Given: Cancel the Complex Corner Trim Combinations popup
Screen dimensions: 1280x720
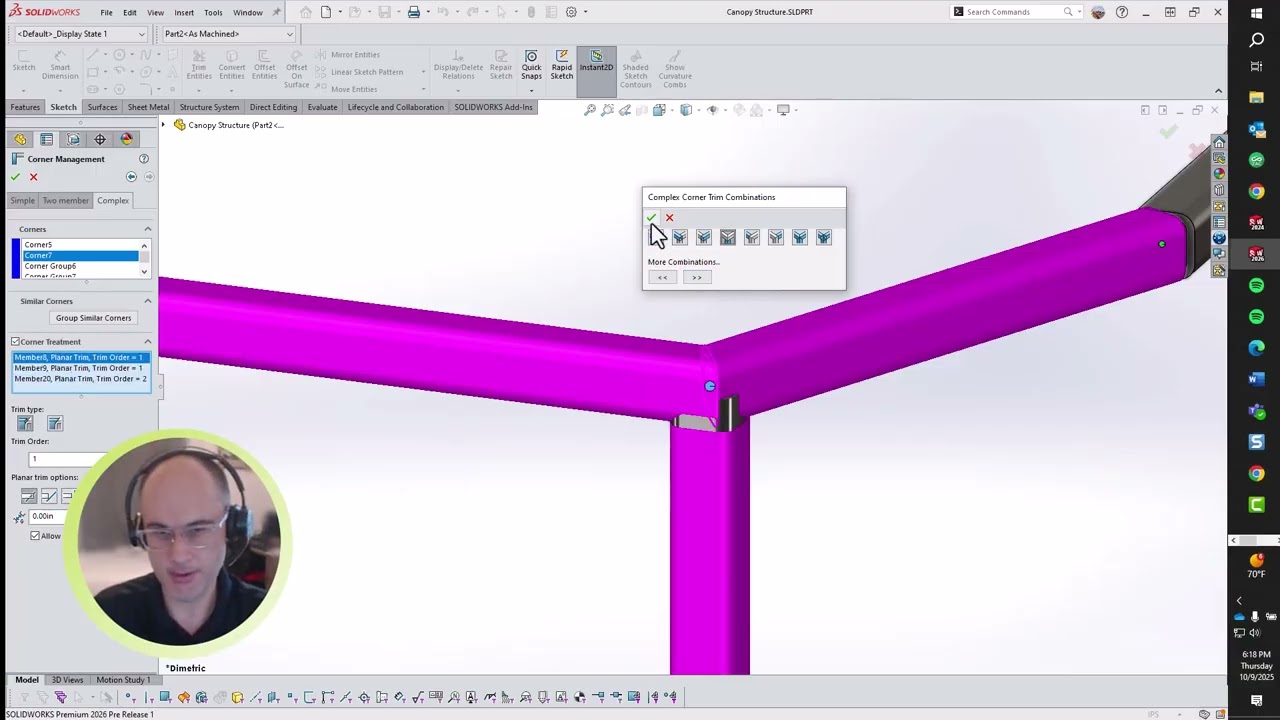Looking at the screenshot, I should [669, 217].
